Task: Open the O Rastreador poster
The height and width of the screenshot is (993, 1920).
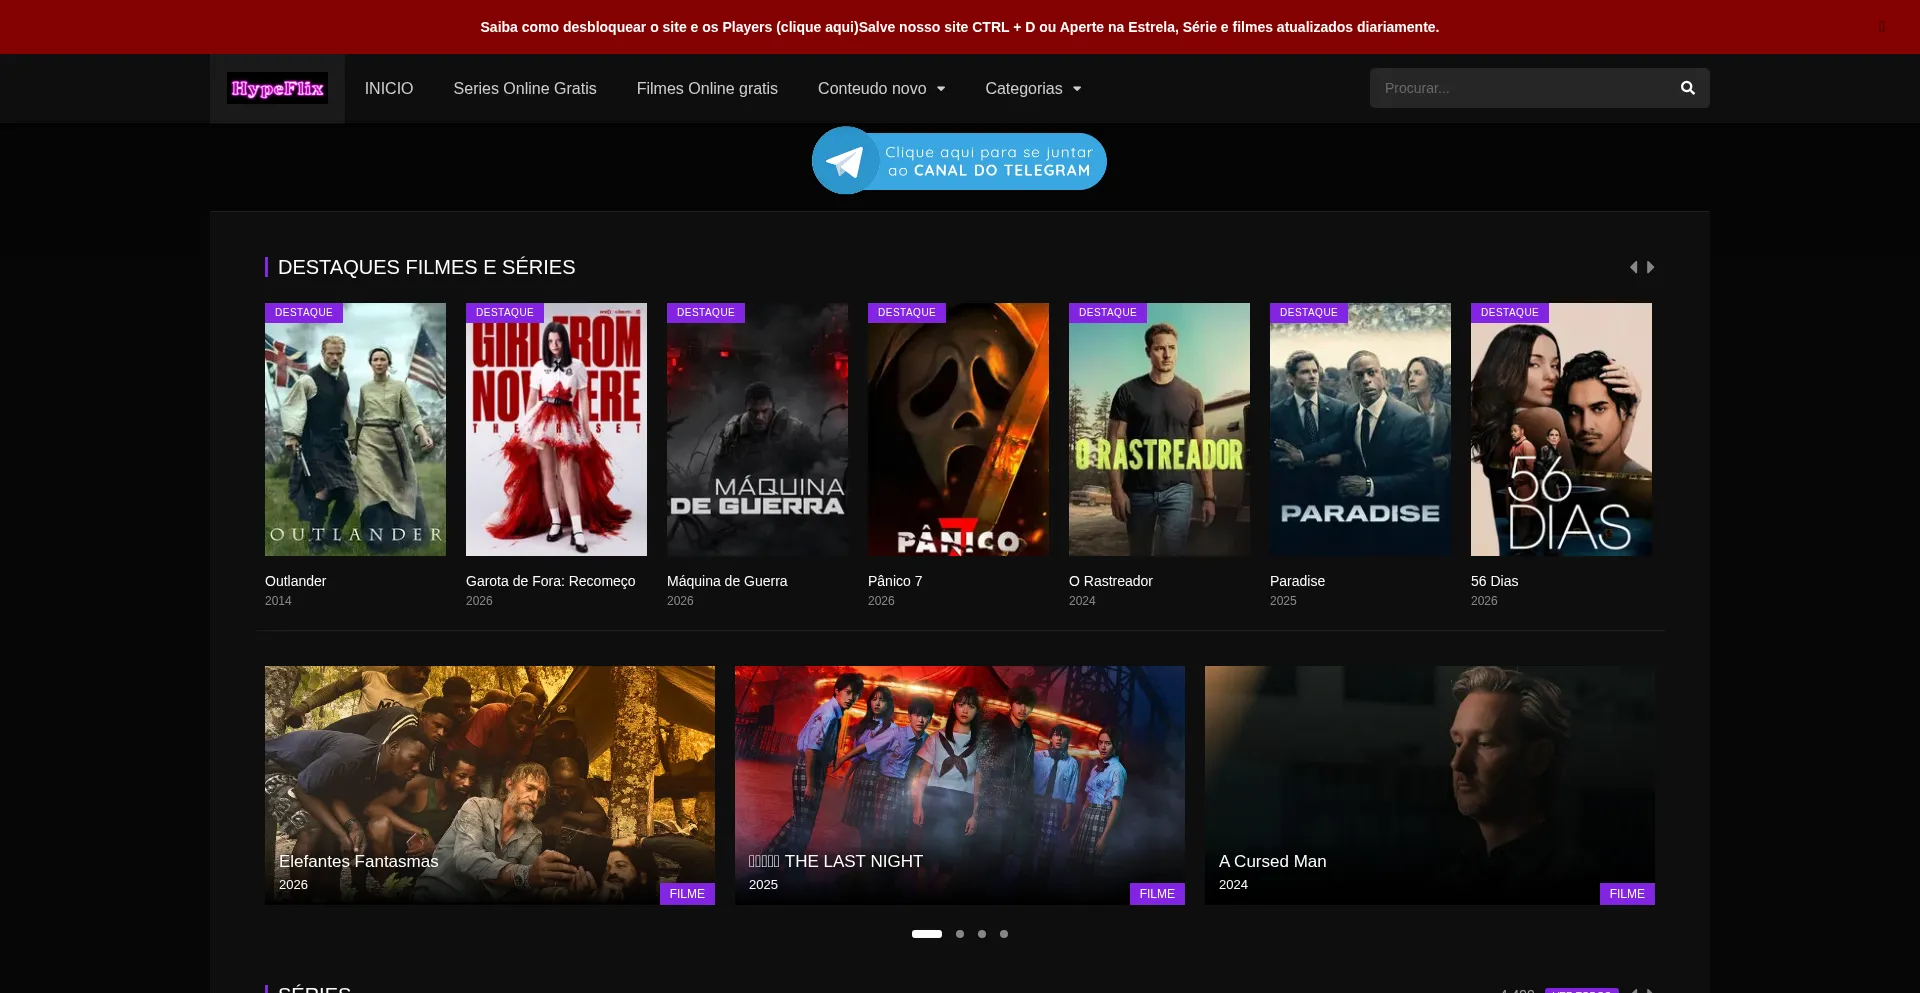Action: click(1159, 429)
